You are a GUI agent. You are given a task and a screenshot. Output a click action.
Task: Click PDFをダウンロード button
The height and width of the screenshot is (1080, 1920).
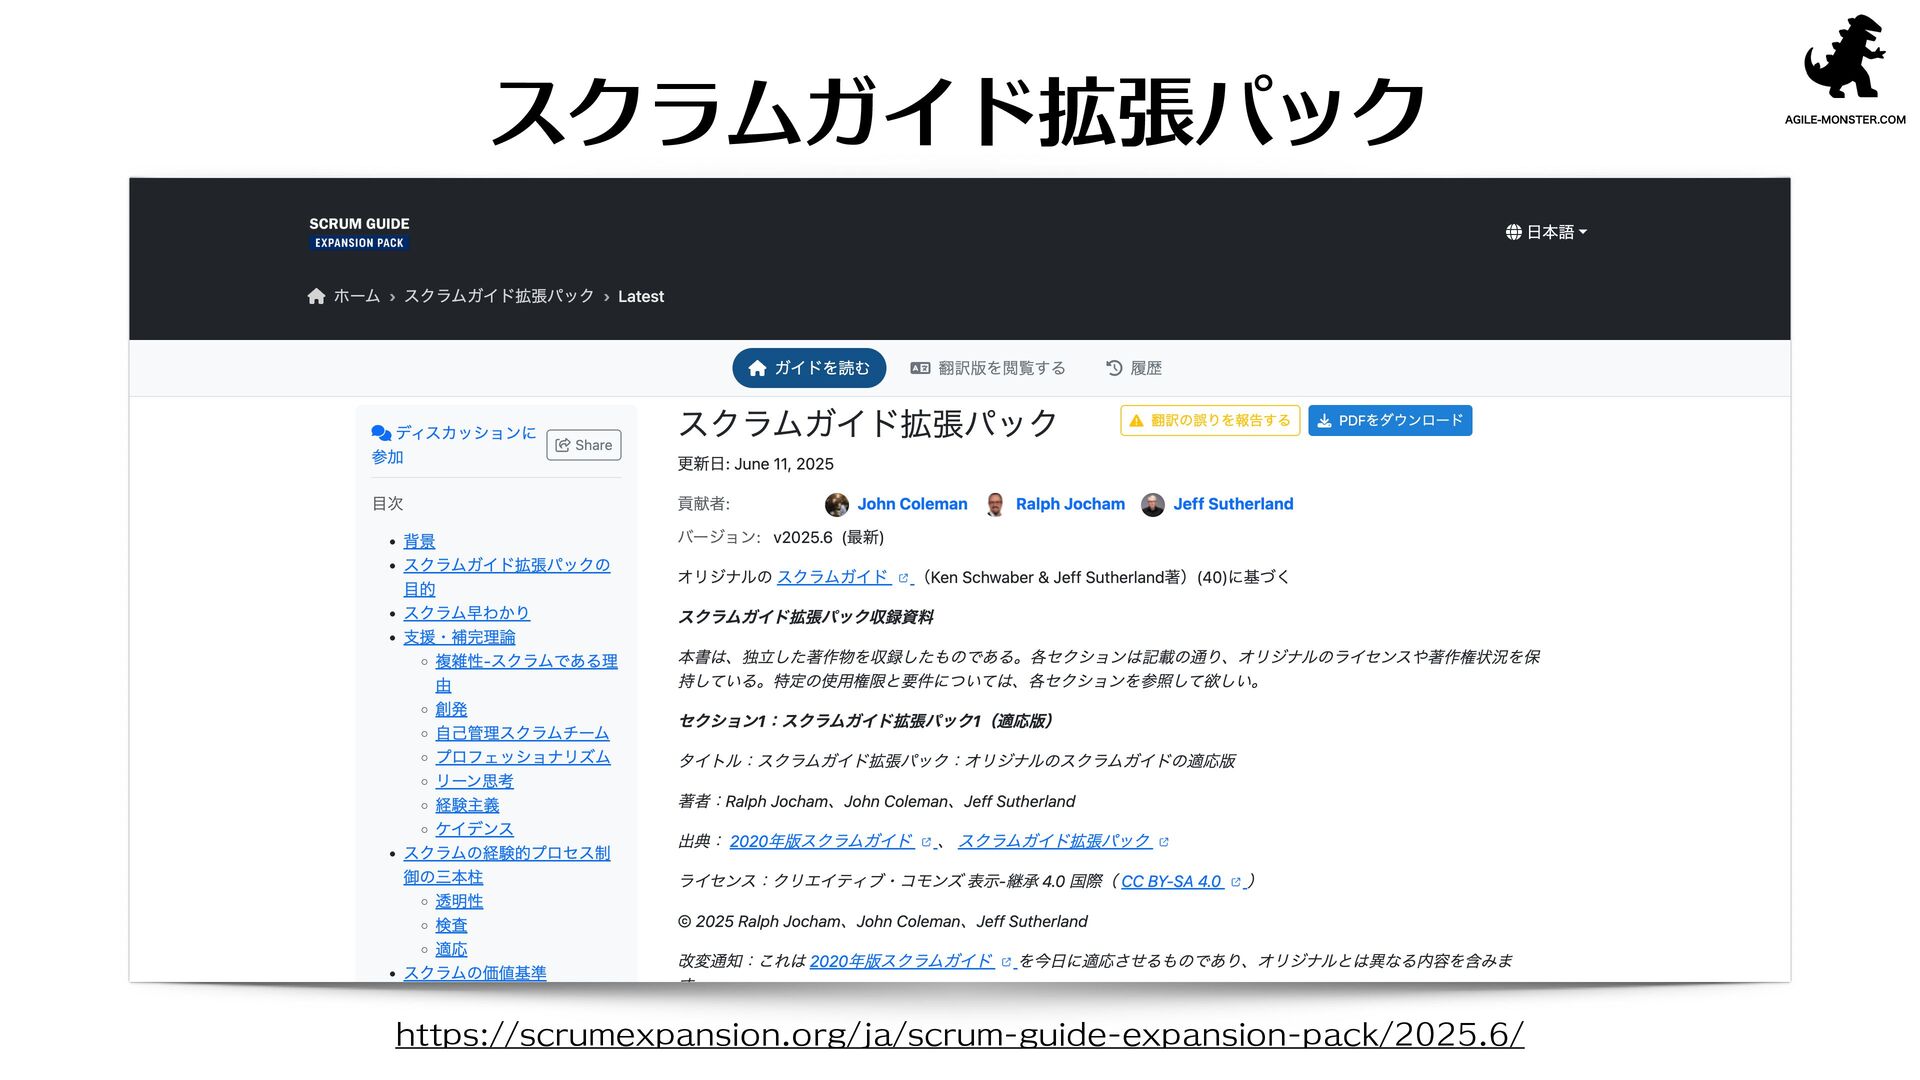point(1389,421)
